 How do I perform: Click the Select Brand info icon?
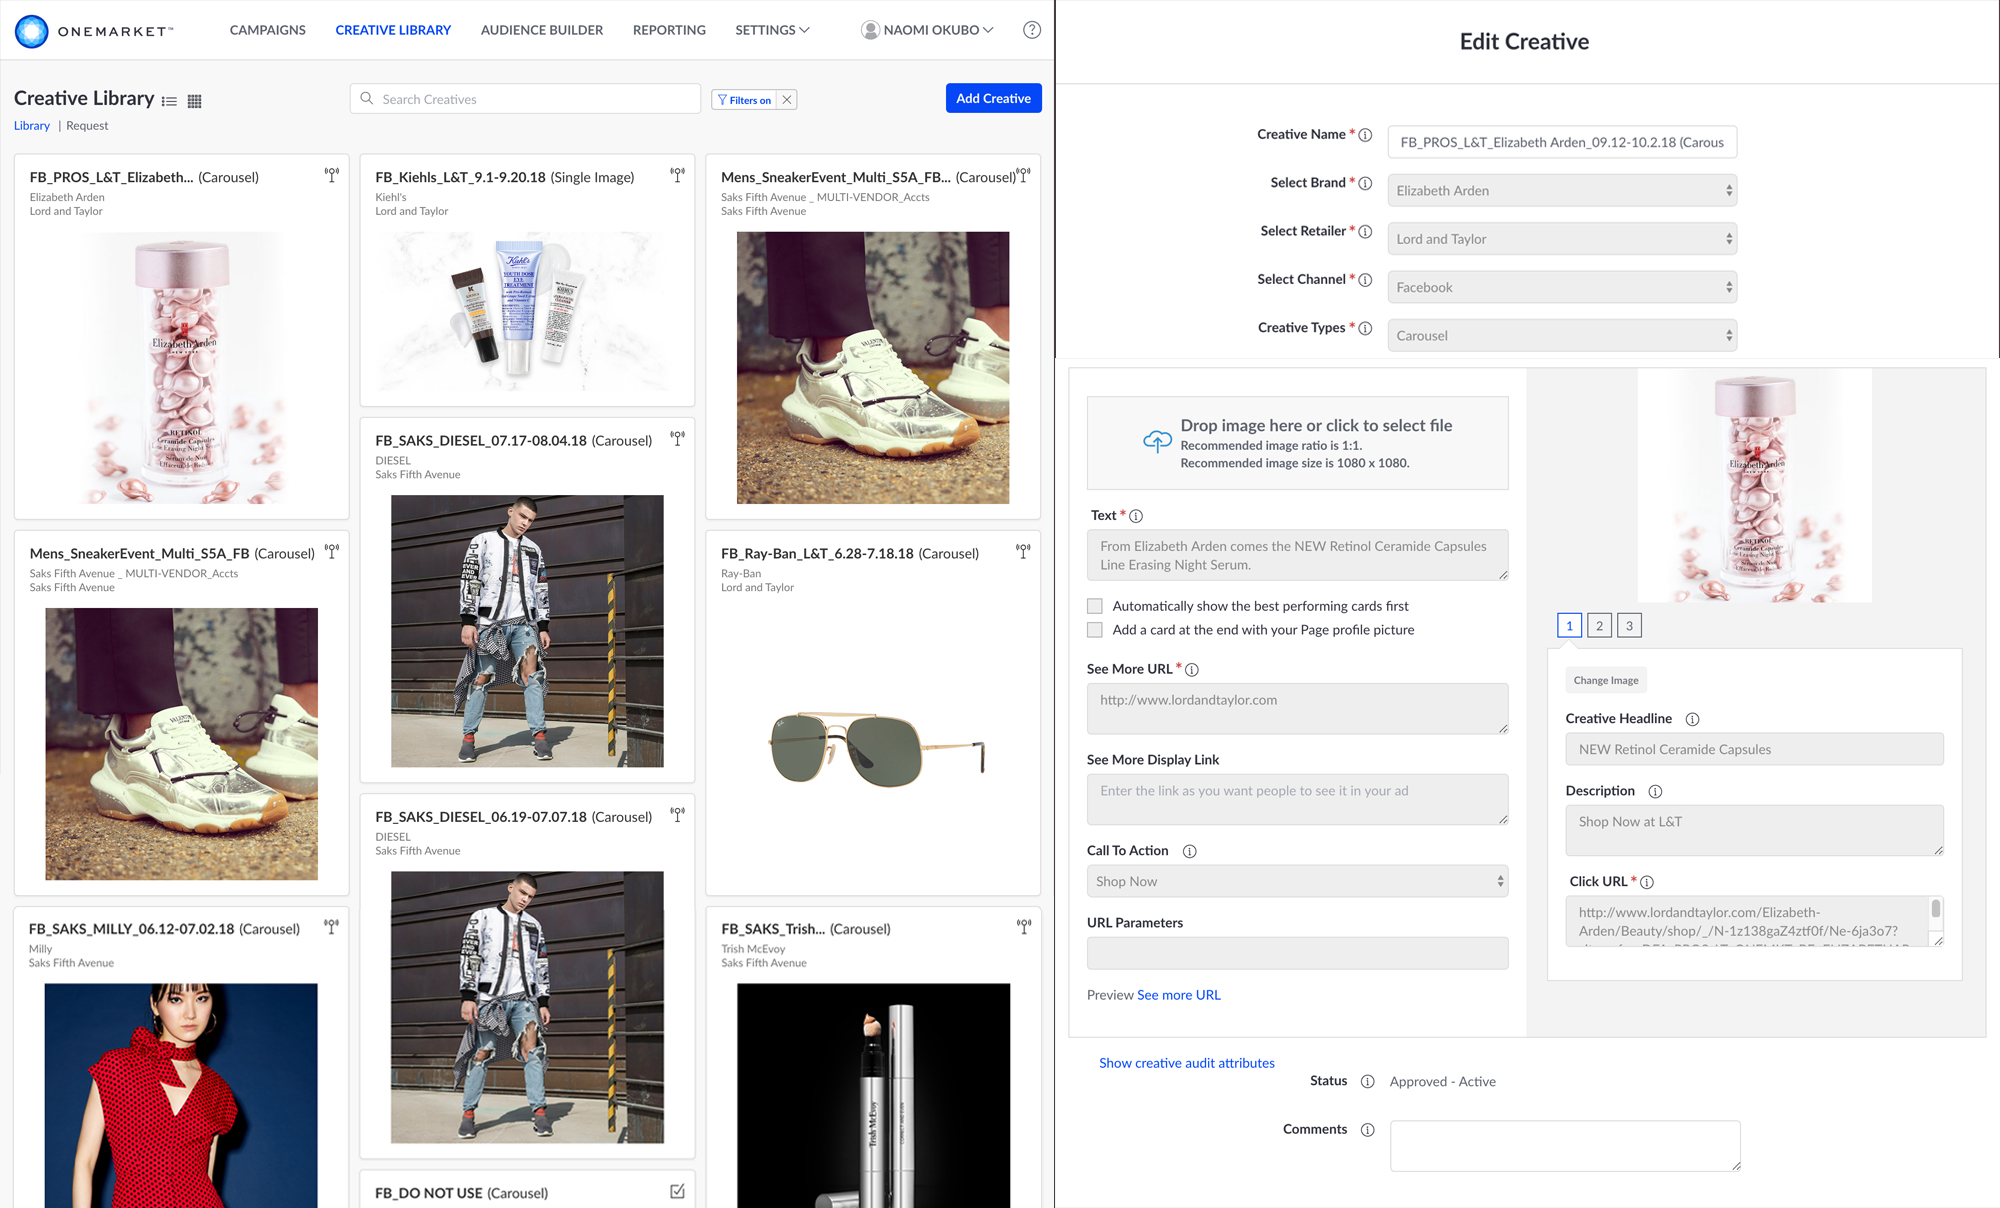[x=1365, y=183]
